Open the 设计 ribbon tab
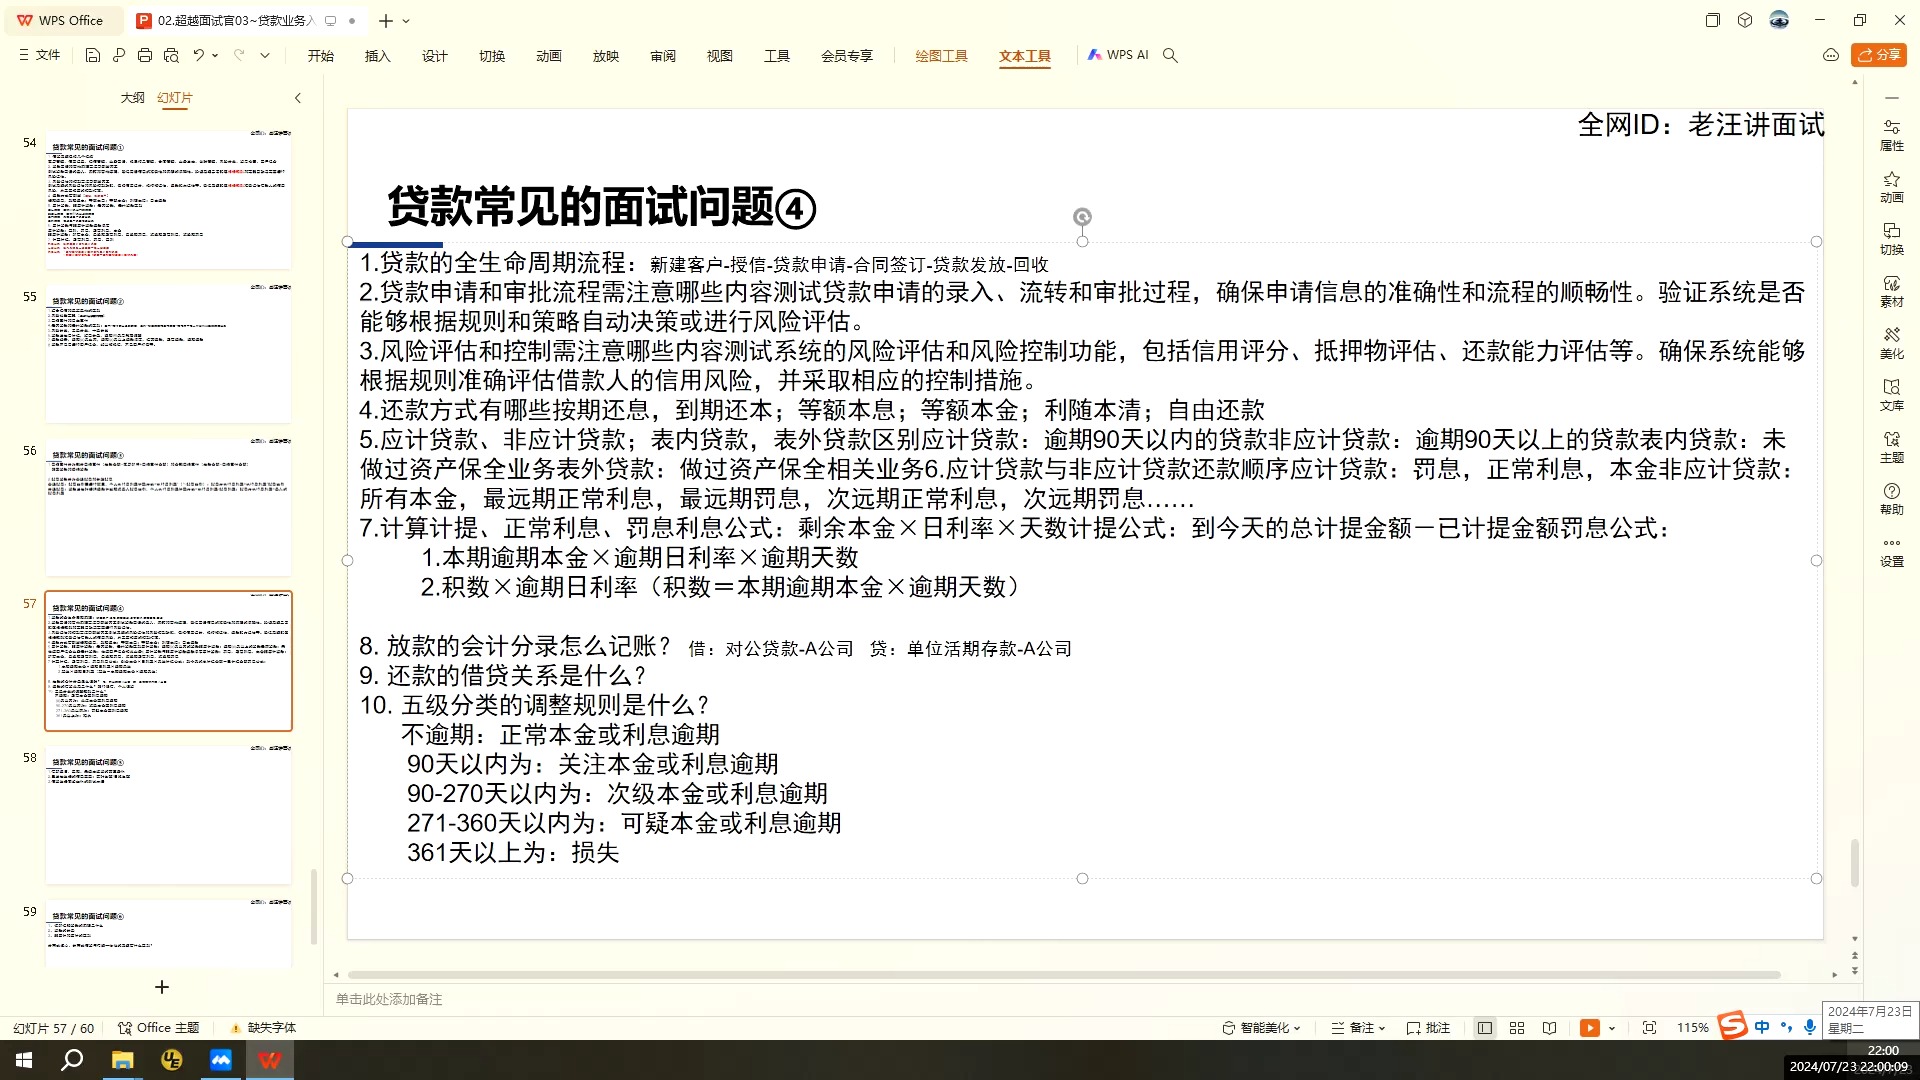Image resolution: width=1920 pixels, height=1080 pixels. click(435, 56)
